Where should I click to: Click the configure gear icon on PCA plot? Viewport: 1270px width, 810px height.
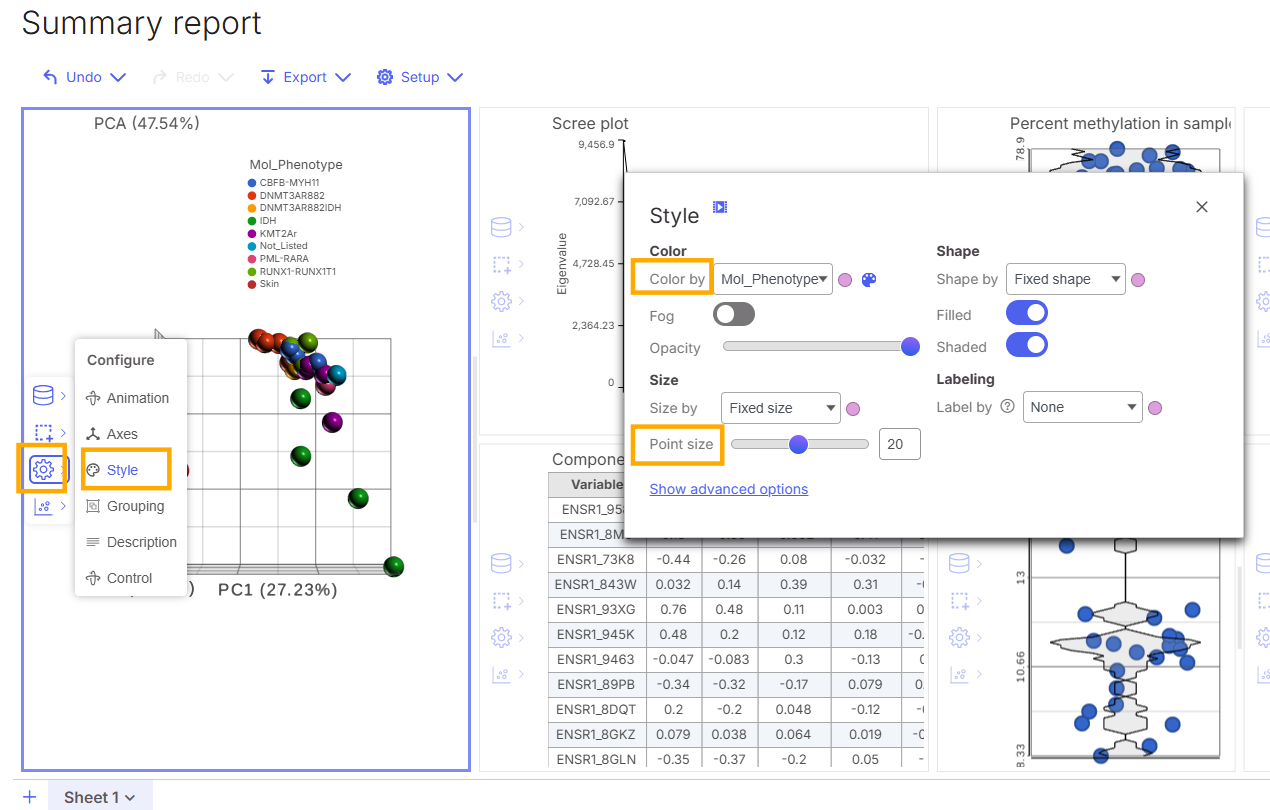[43, 469]
